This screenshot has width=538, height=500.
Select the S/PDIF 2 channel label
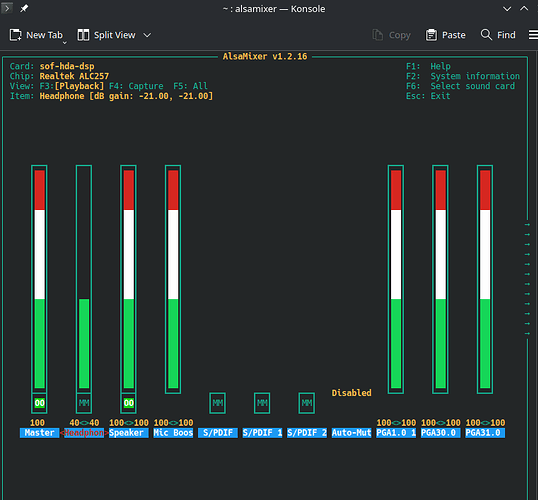[307, 433]
